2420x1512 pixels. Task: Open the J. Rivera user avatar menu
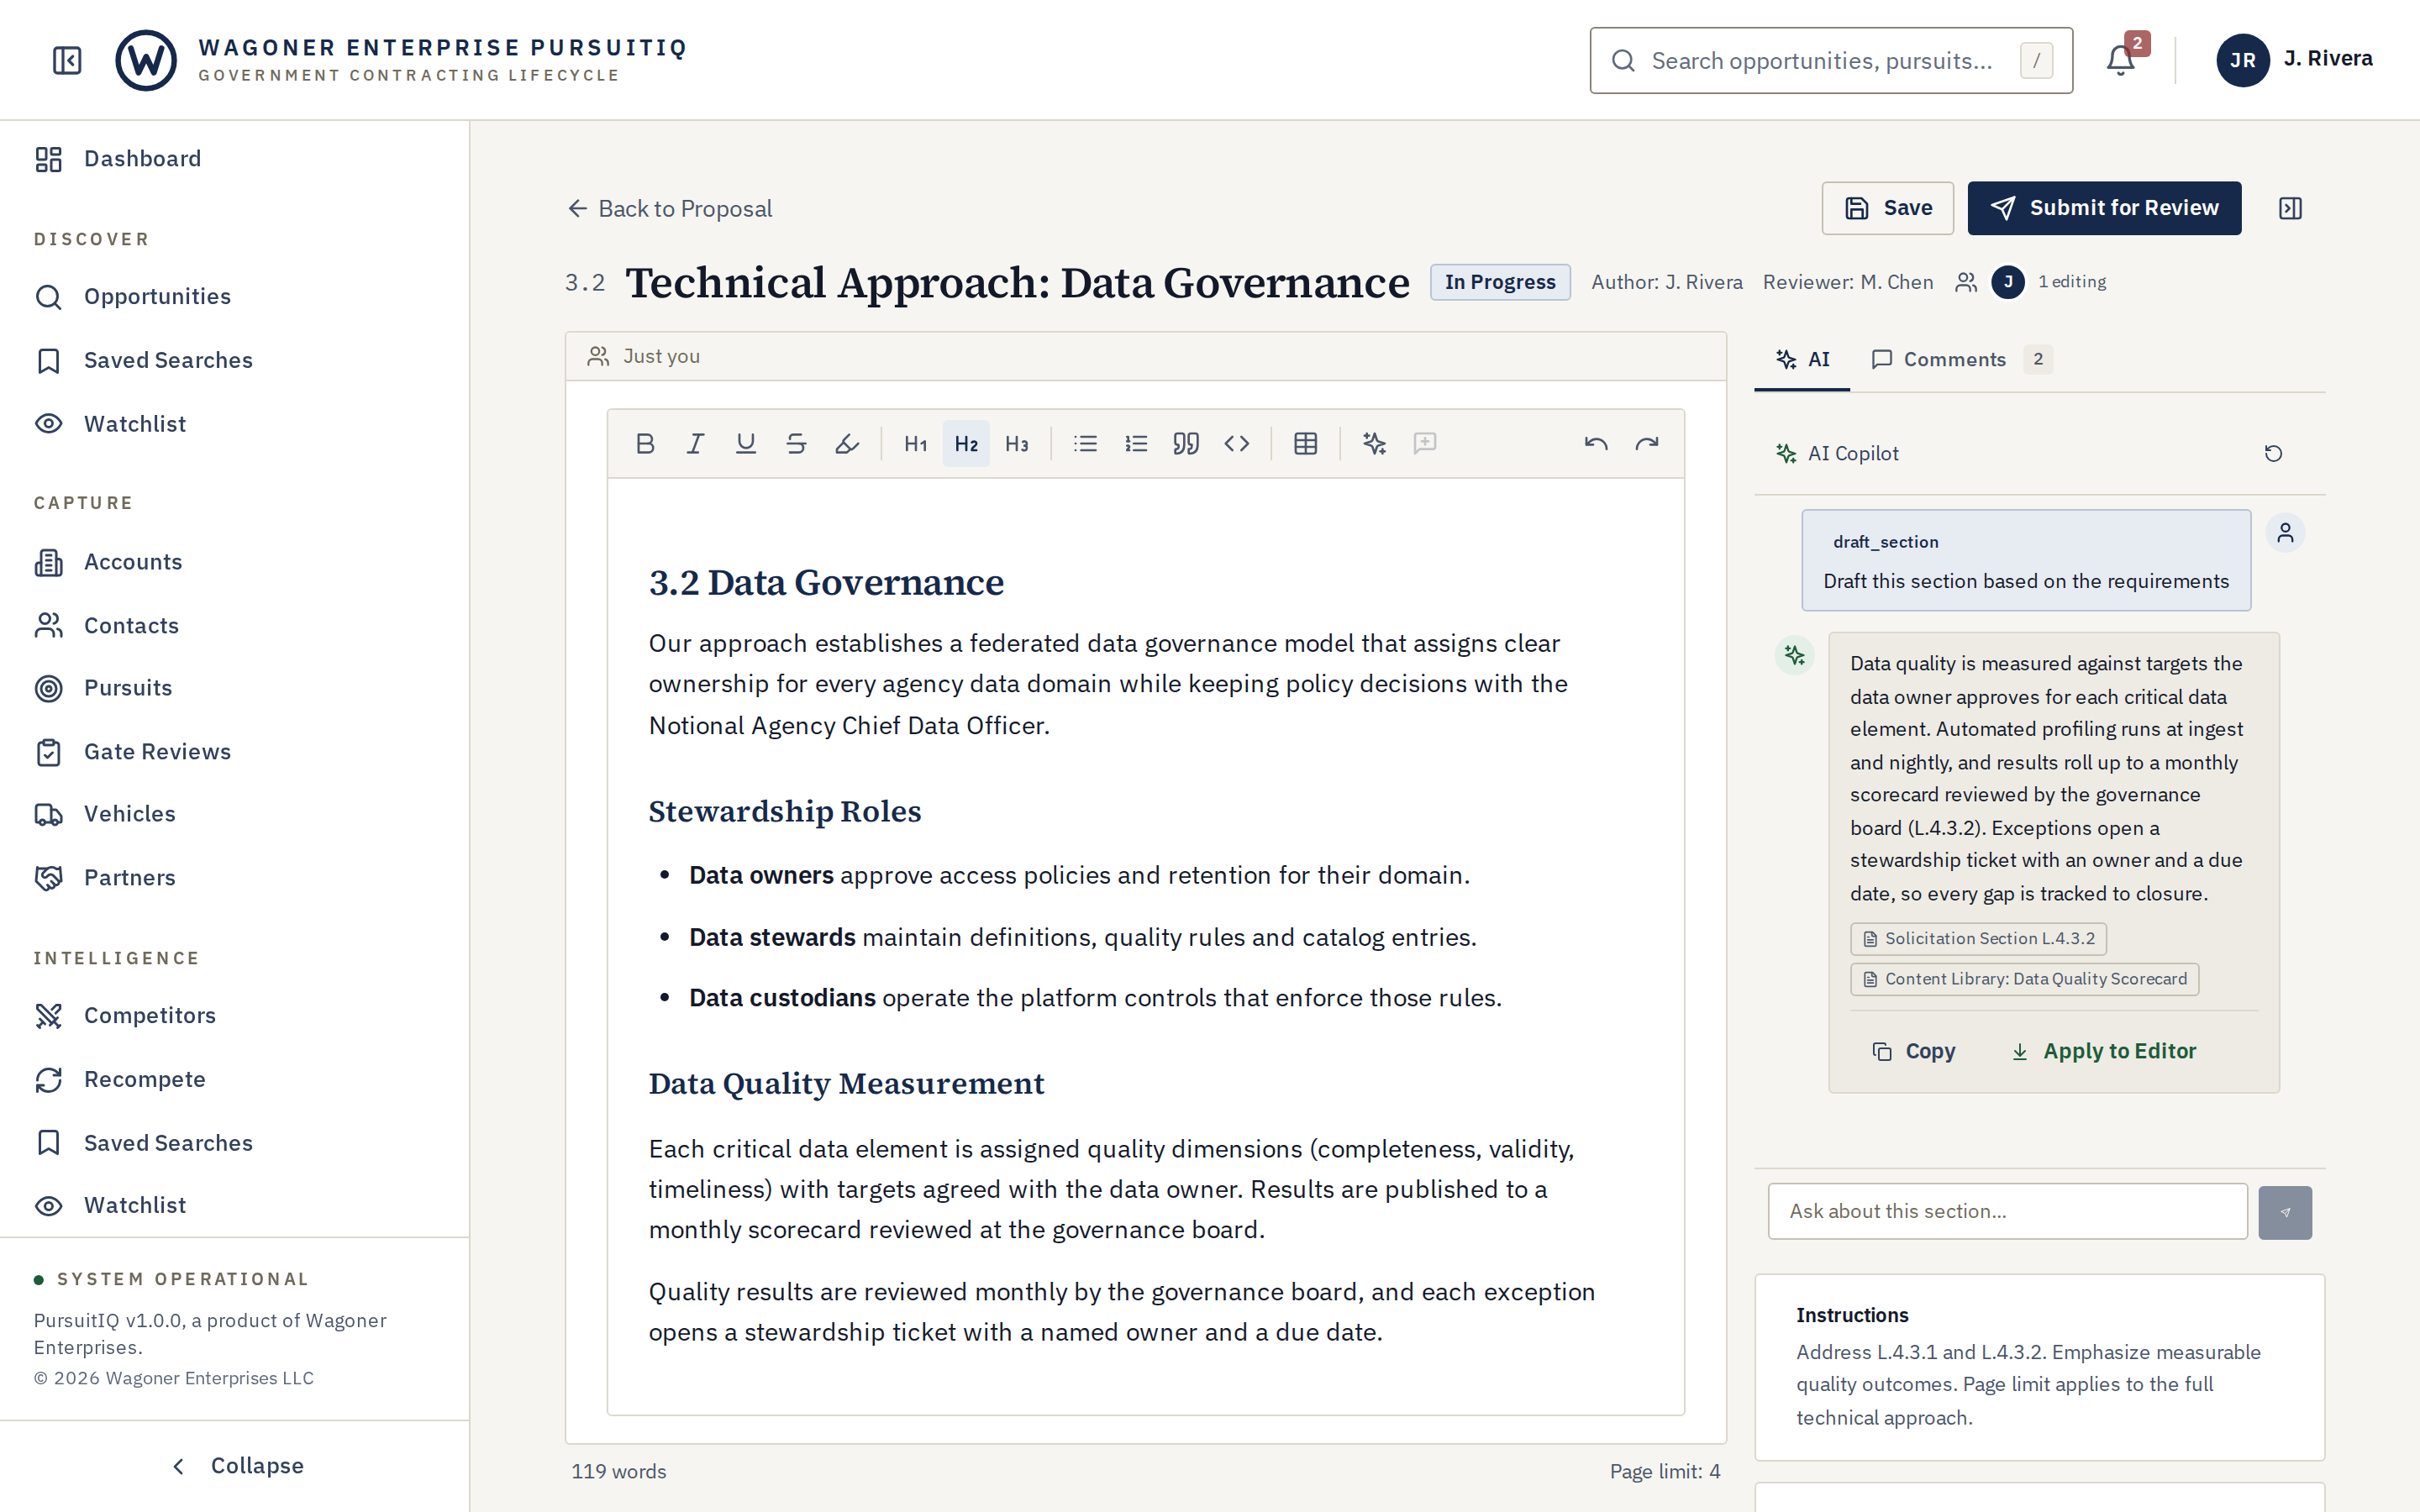coord(2242,60)
